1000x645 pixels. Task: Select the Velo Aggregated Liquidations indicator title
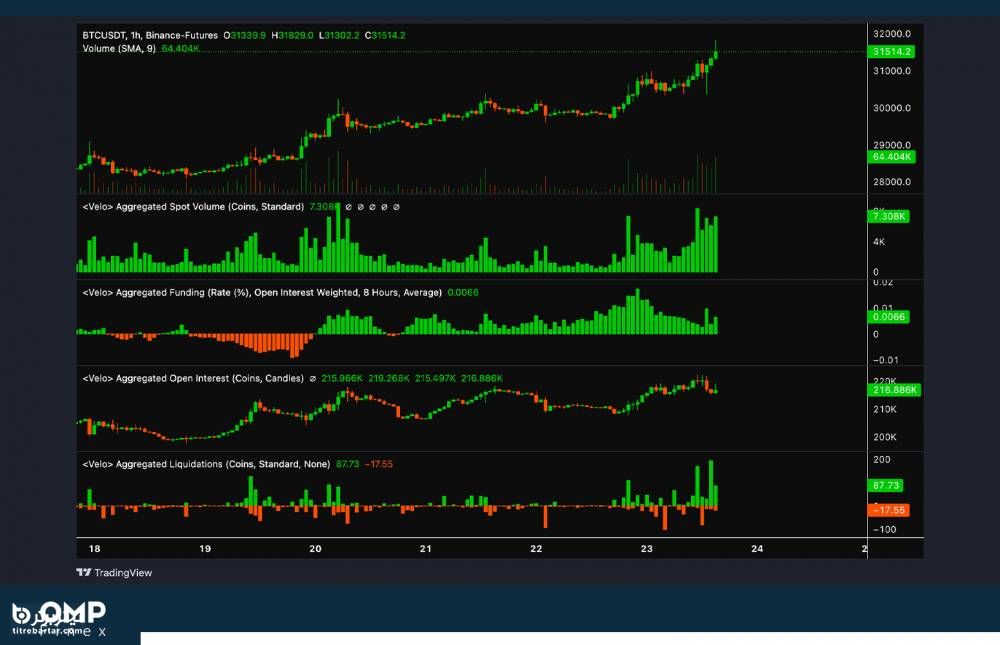pos(206,464)
